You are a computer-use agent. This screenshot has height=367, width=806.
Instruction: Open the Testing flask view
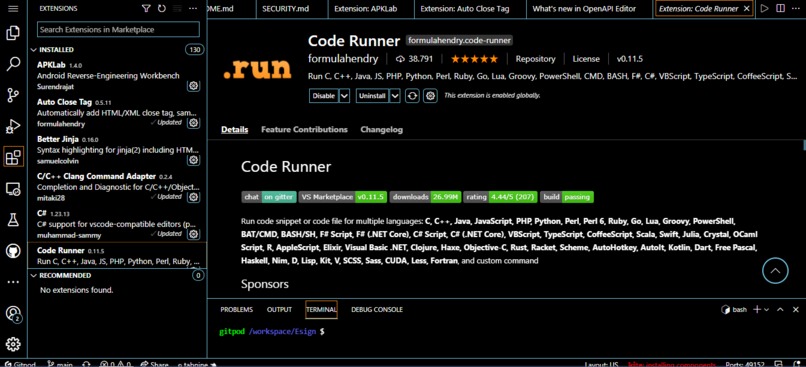(x=13, y=220)
